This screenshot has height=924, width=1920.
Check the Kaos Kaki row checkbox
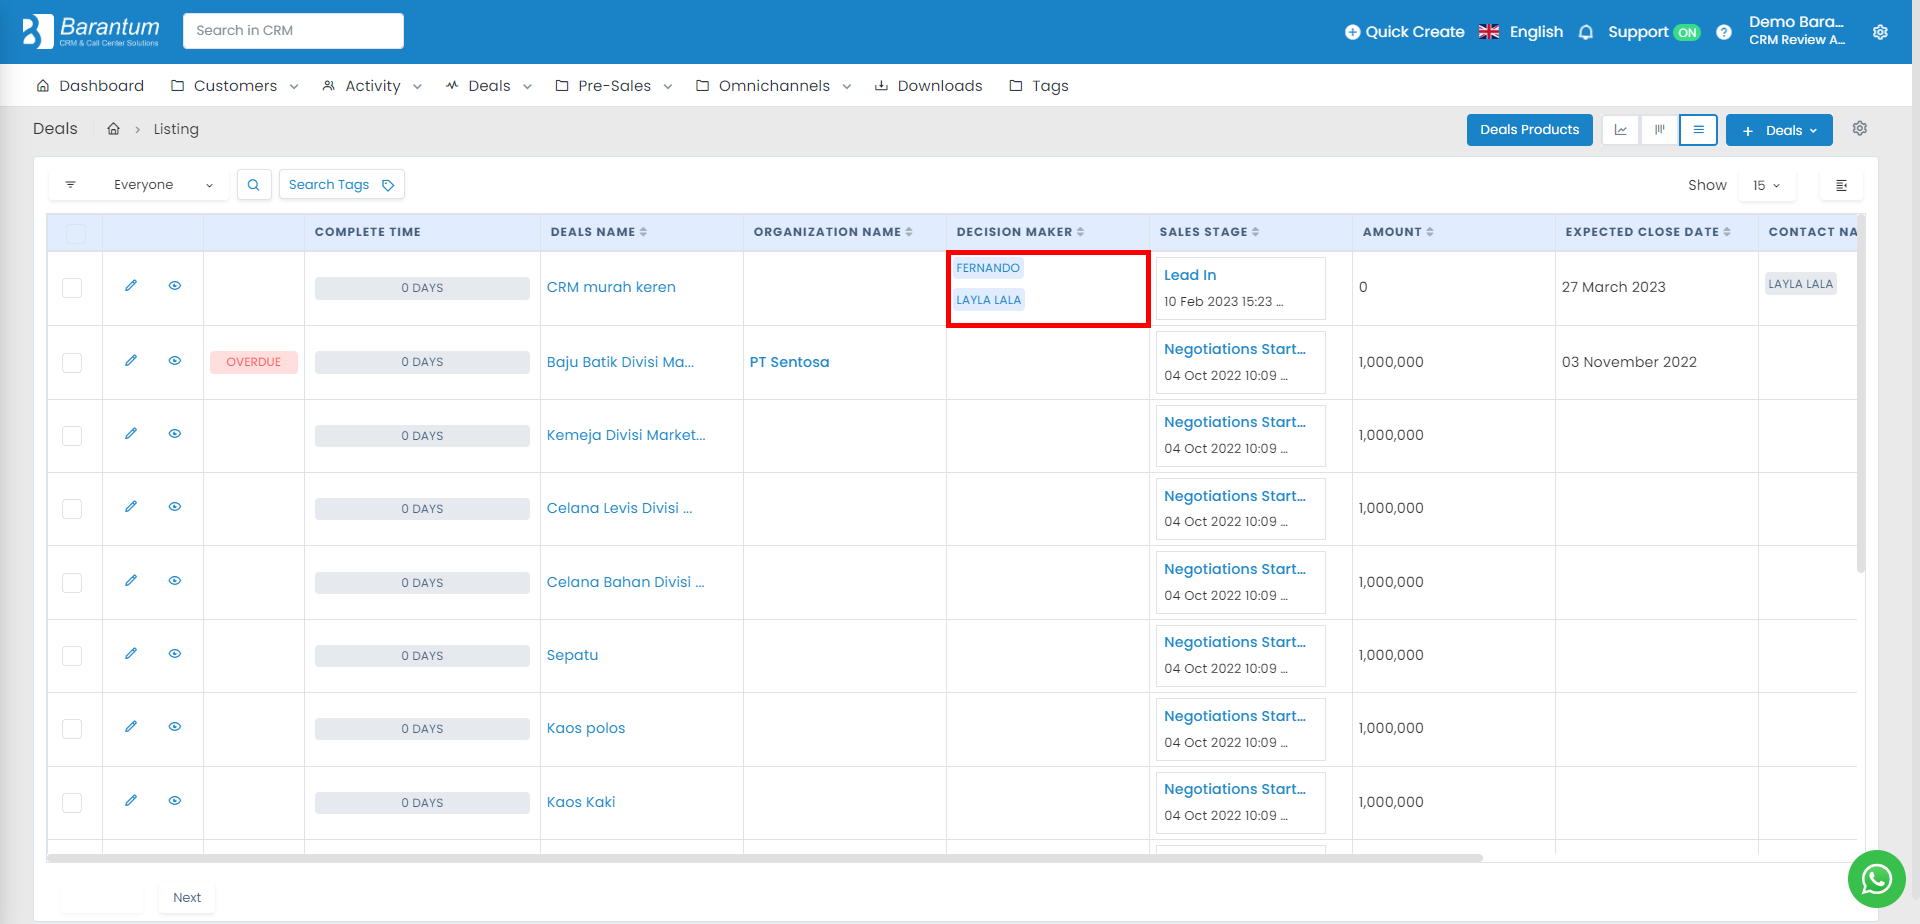(x=72, y=803)
